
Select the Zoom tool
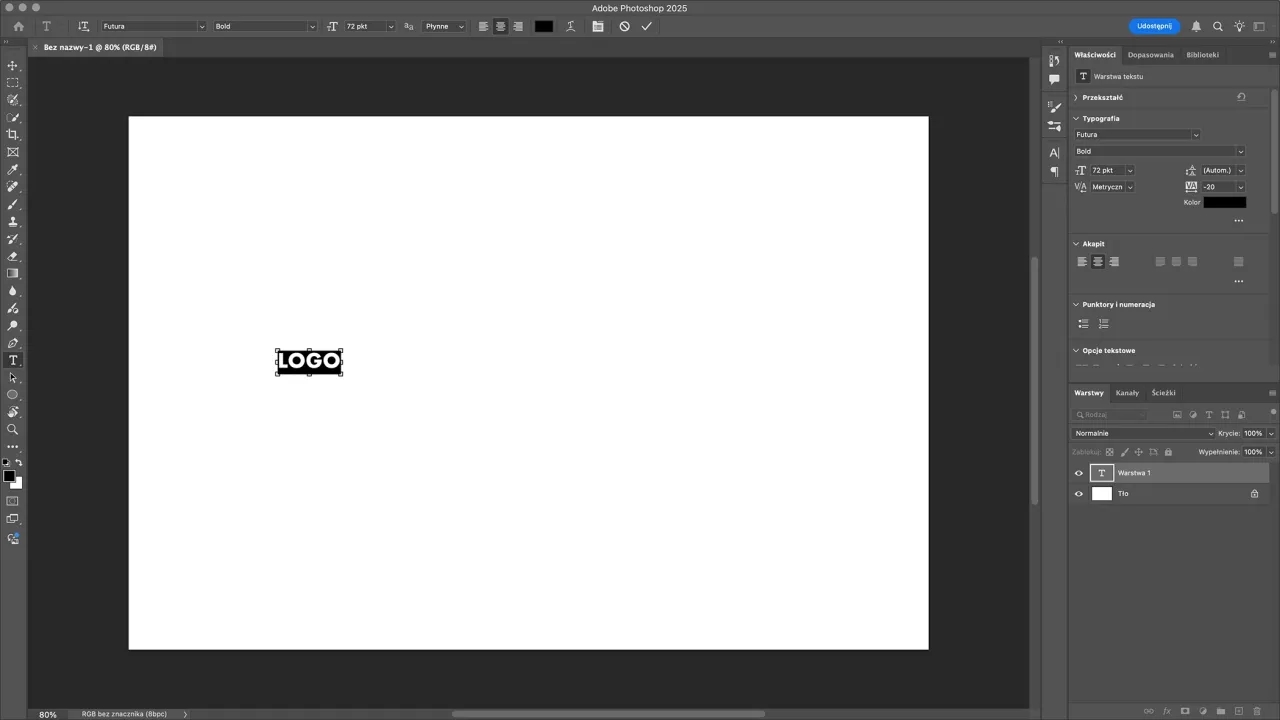(x=13, y=430)
